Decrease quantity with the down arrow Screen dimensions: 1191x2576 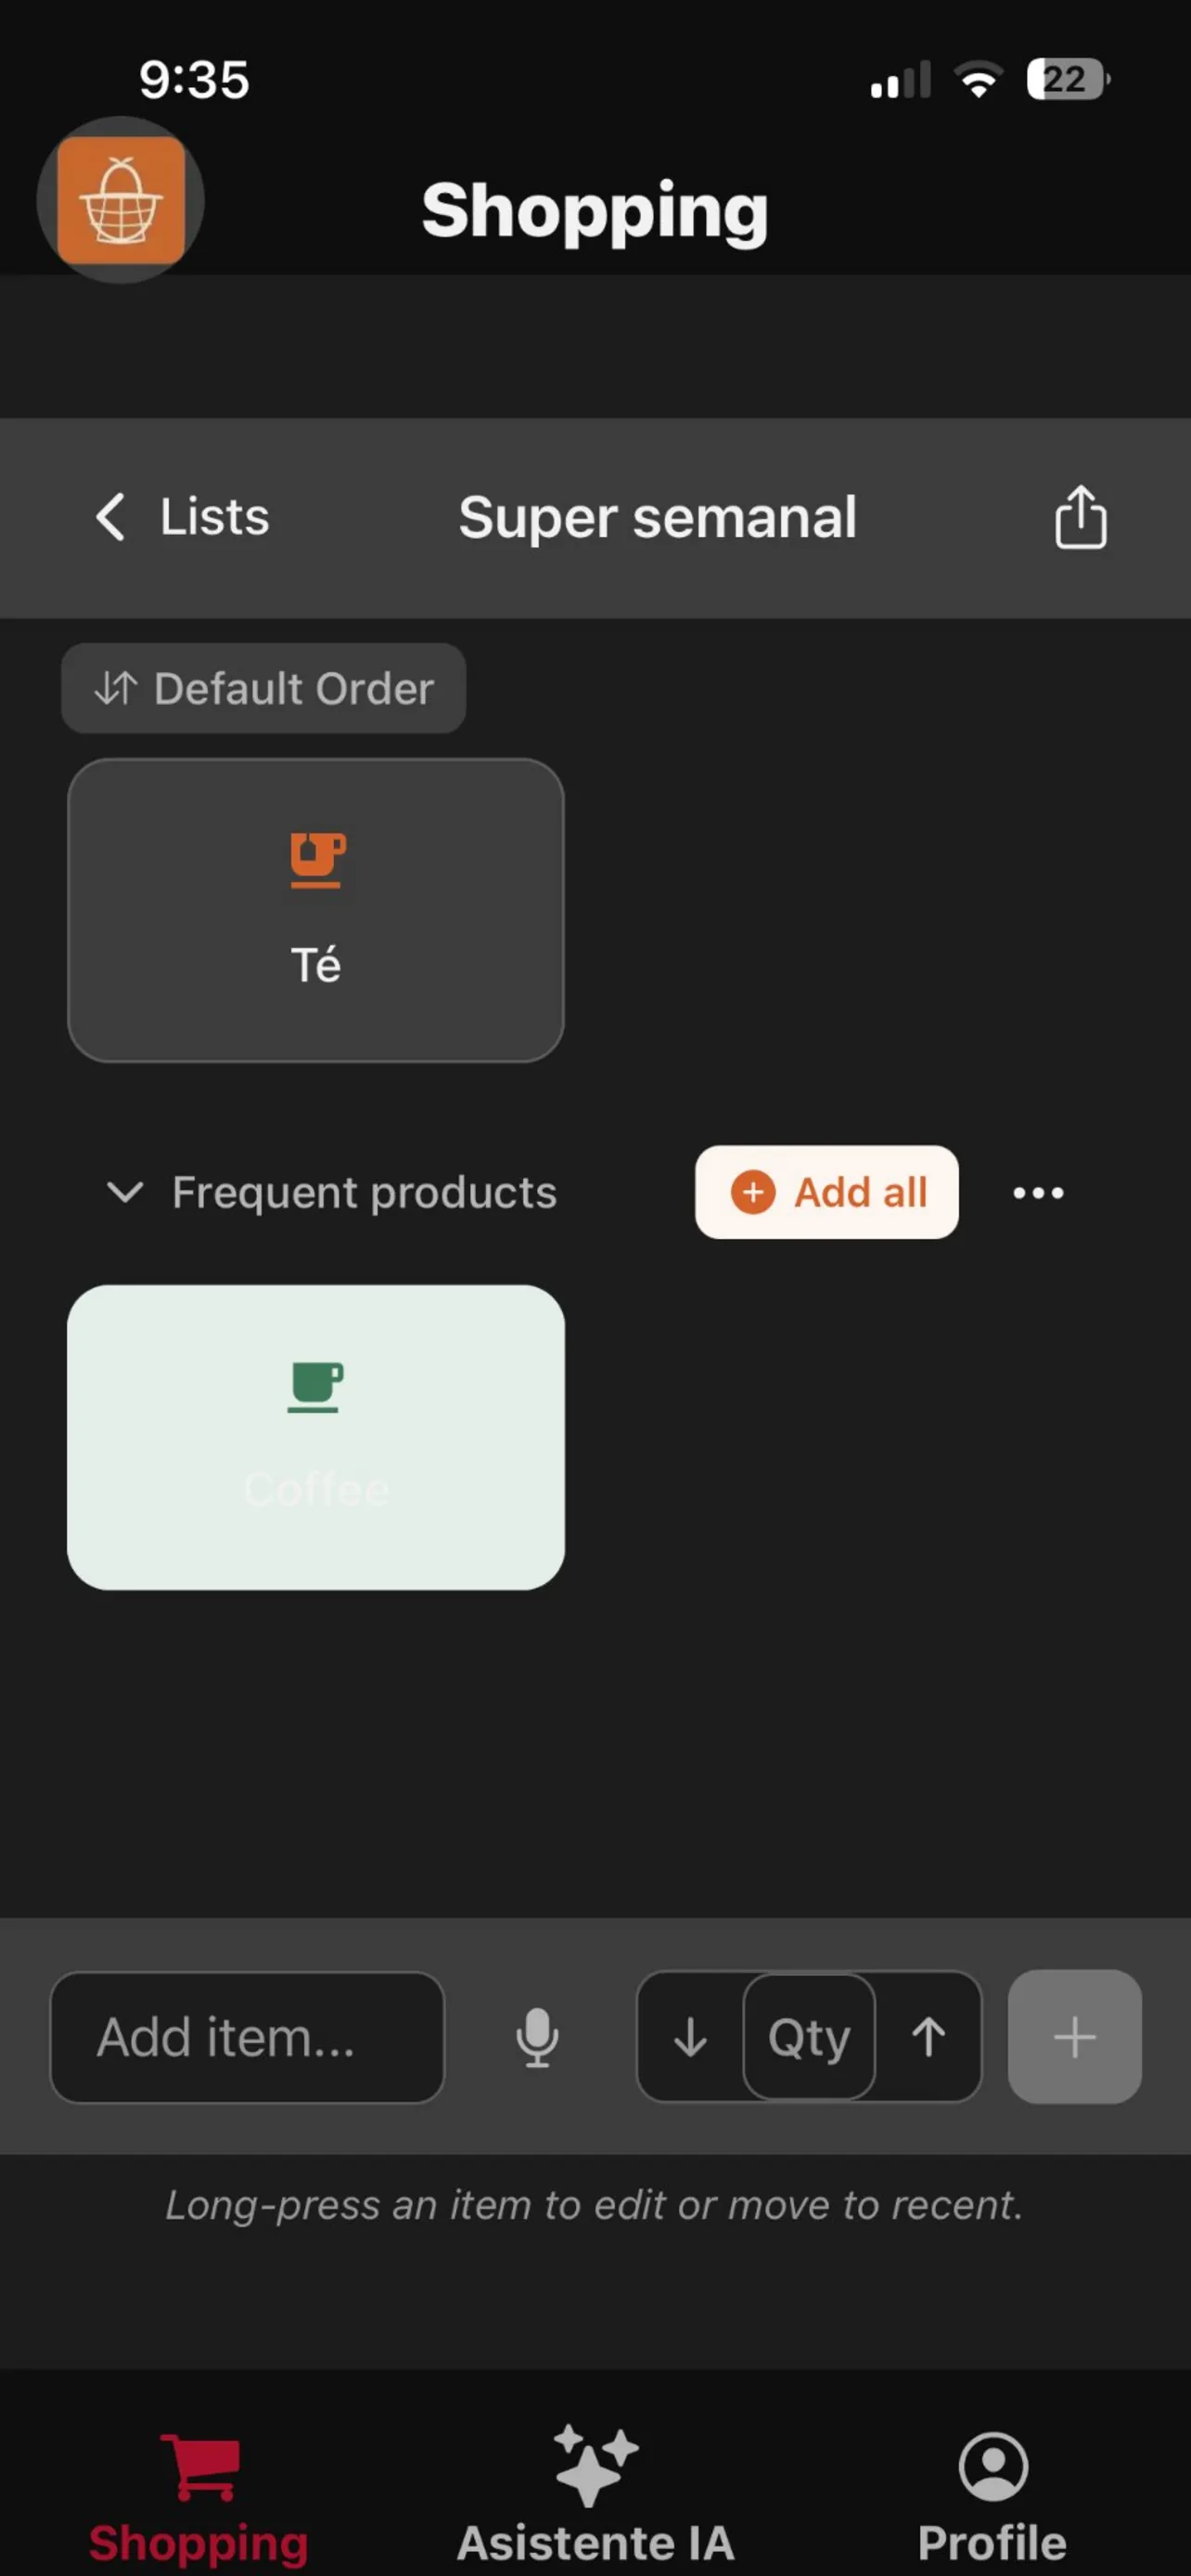coord(692,2037)
